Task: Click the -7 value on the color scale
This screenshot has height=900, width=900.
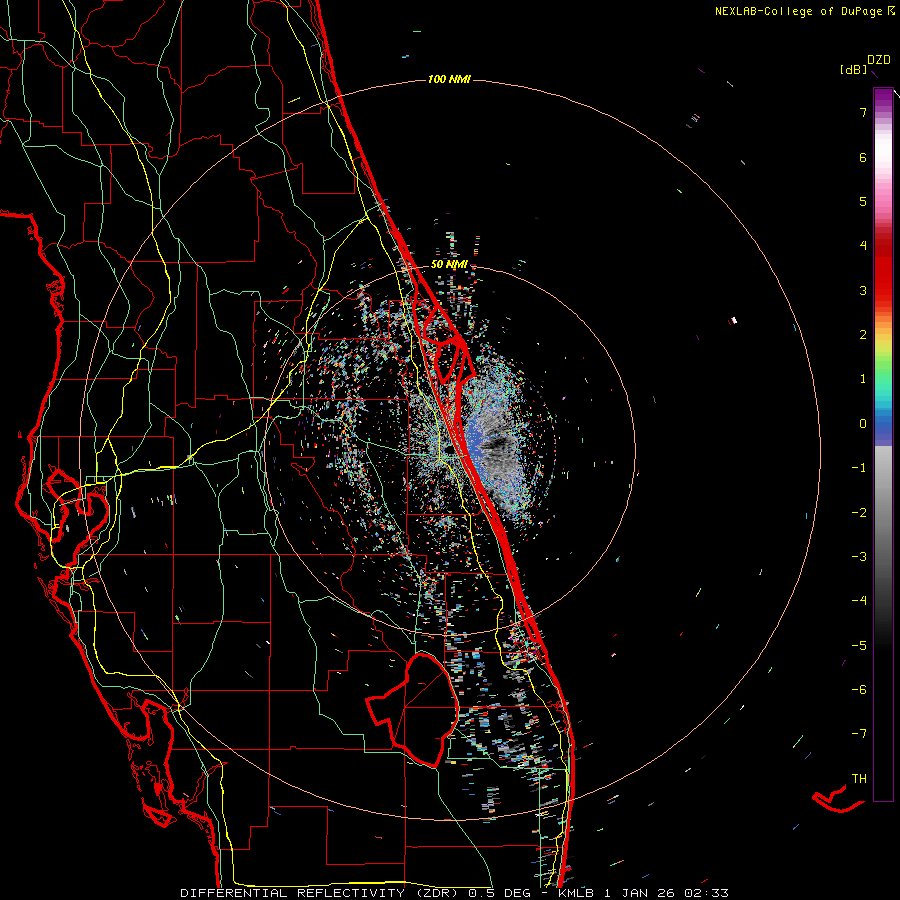Action: coord(859,734)
